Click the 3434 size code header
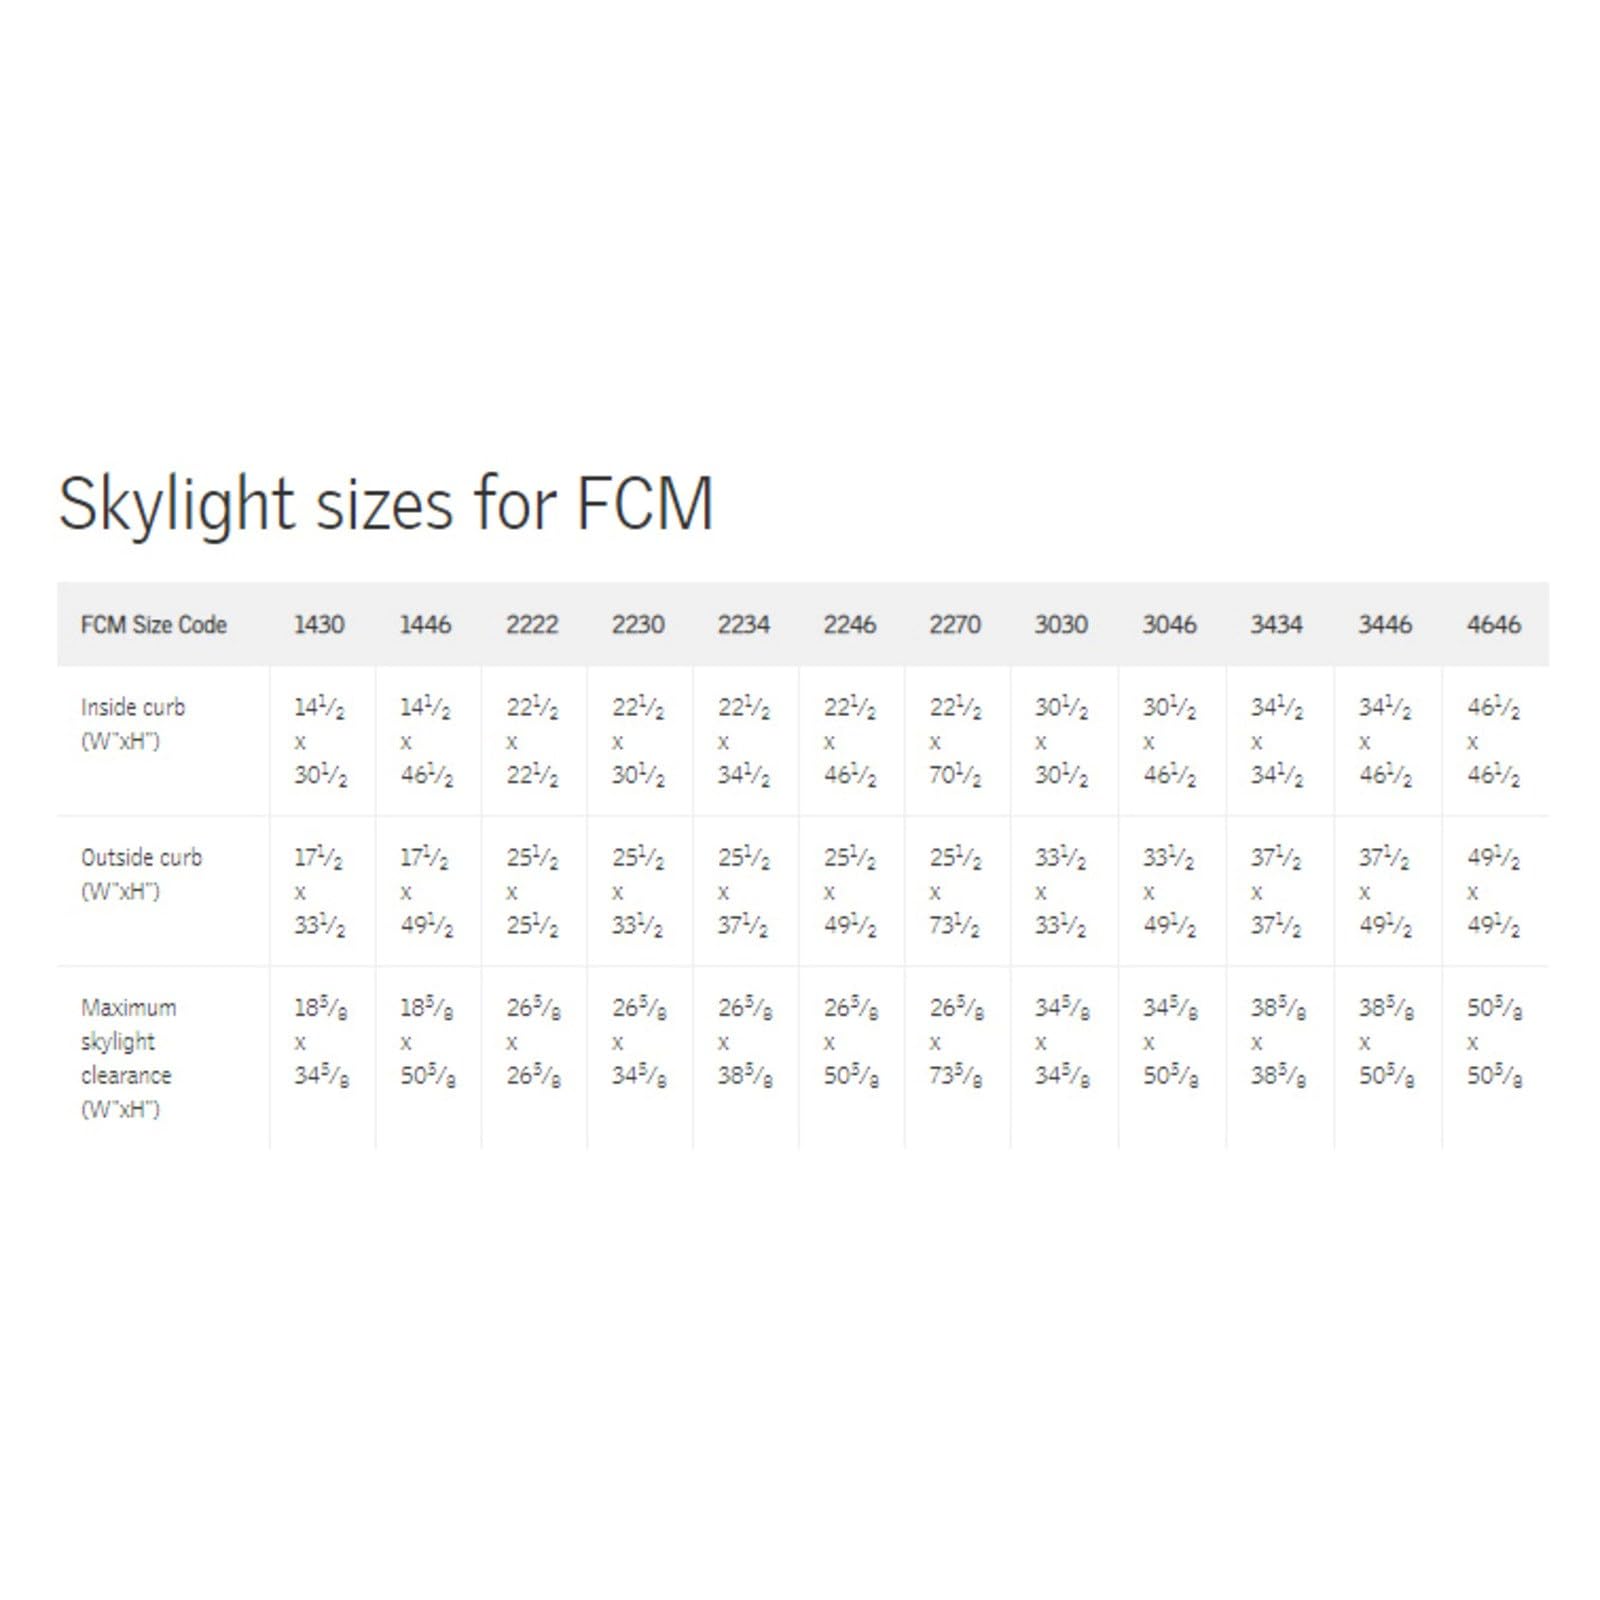 coord(1276,625)
